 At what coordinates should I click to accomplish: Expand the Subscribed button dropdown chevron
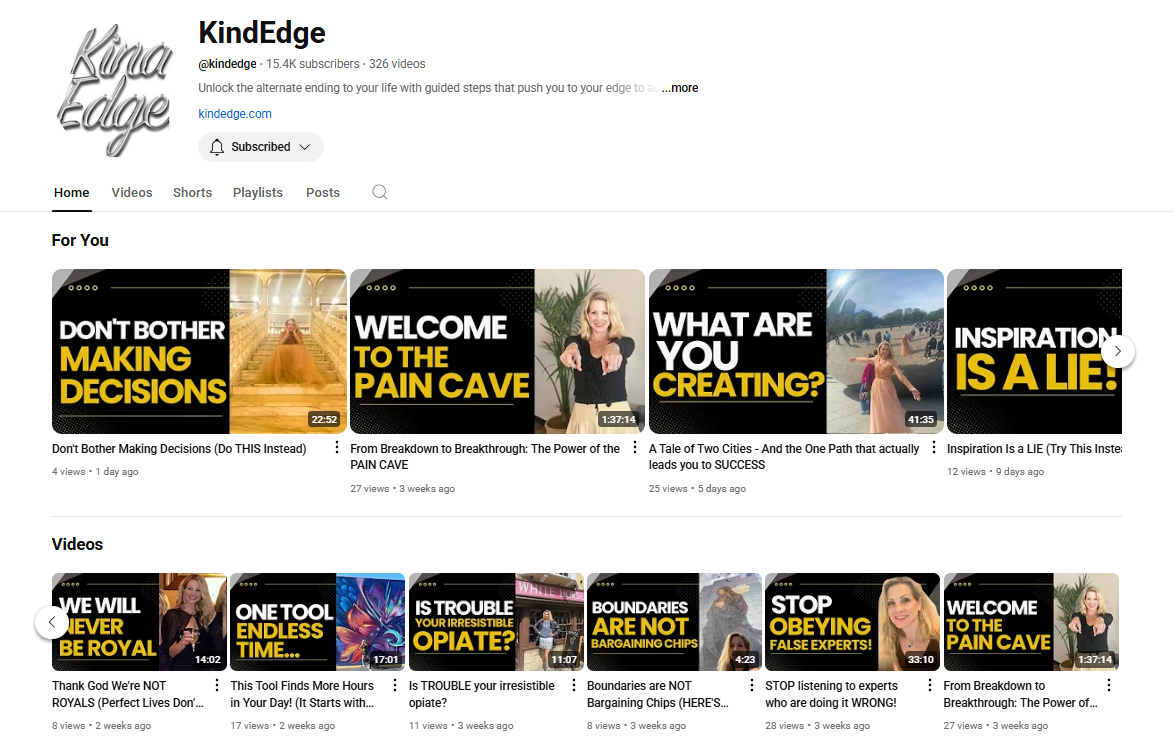click(x=304, y=147)
